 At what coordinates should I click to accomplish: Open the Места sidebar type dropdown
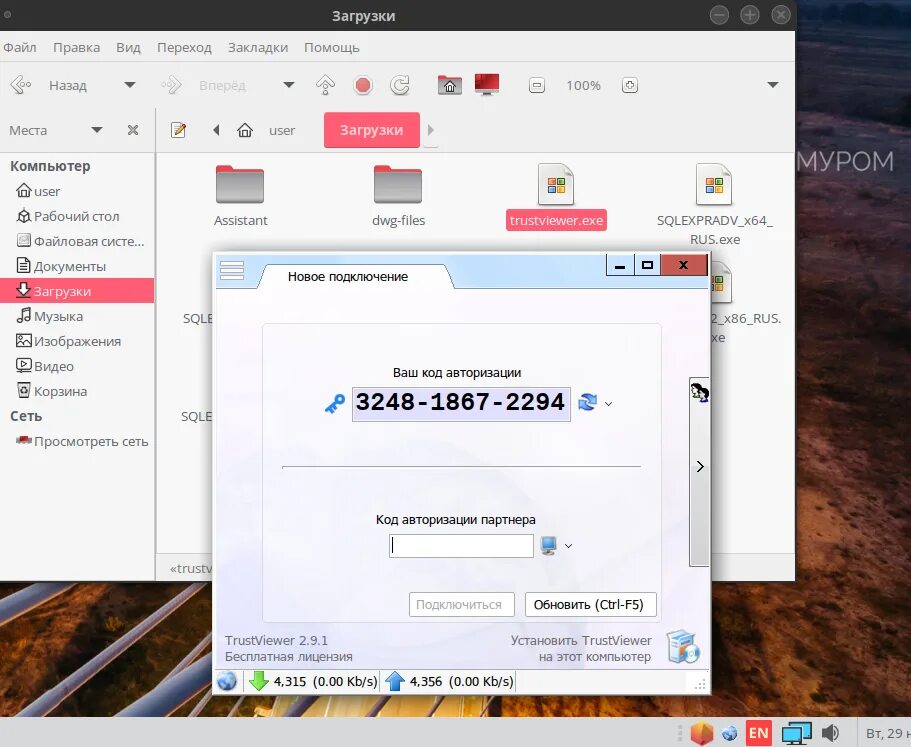tap(97, 130)
